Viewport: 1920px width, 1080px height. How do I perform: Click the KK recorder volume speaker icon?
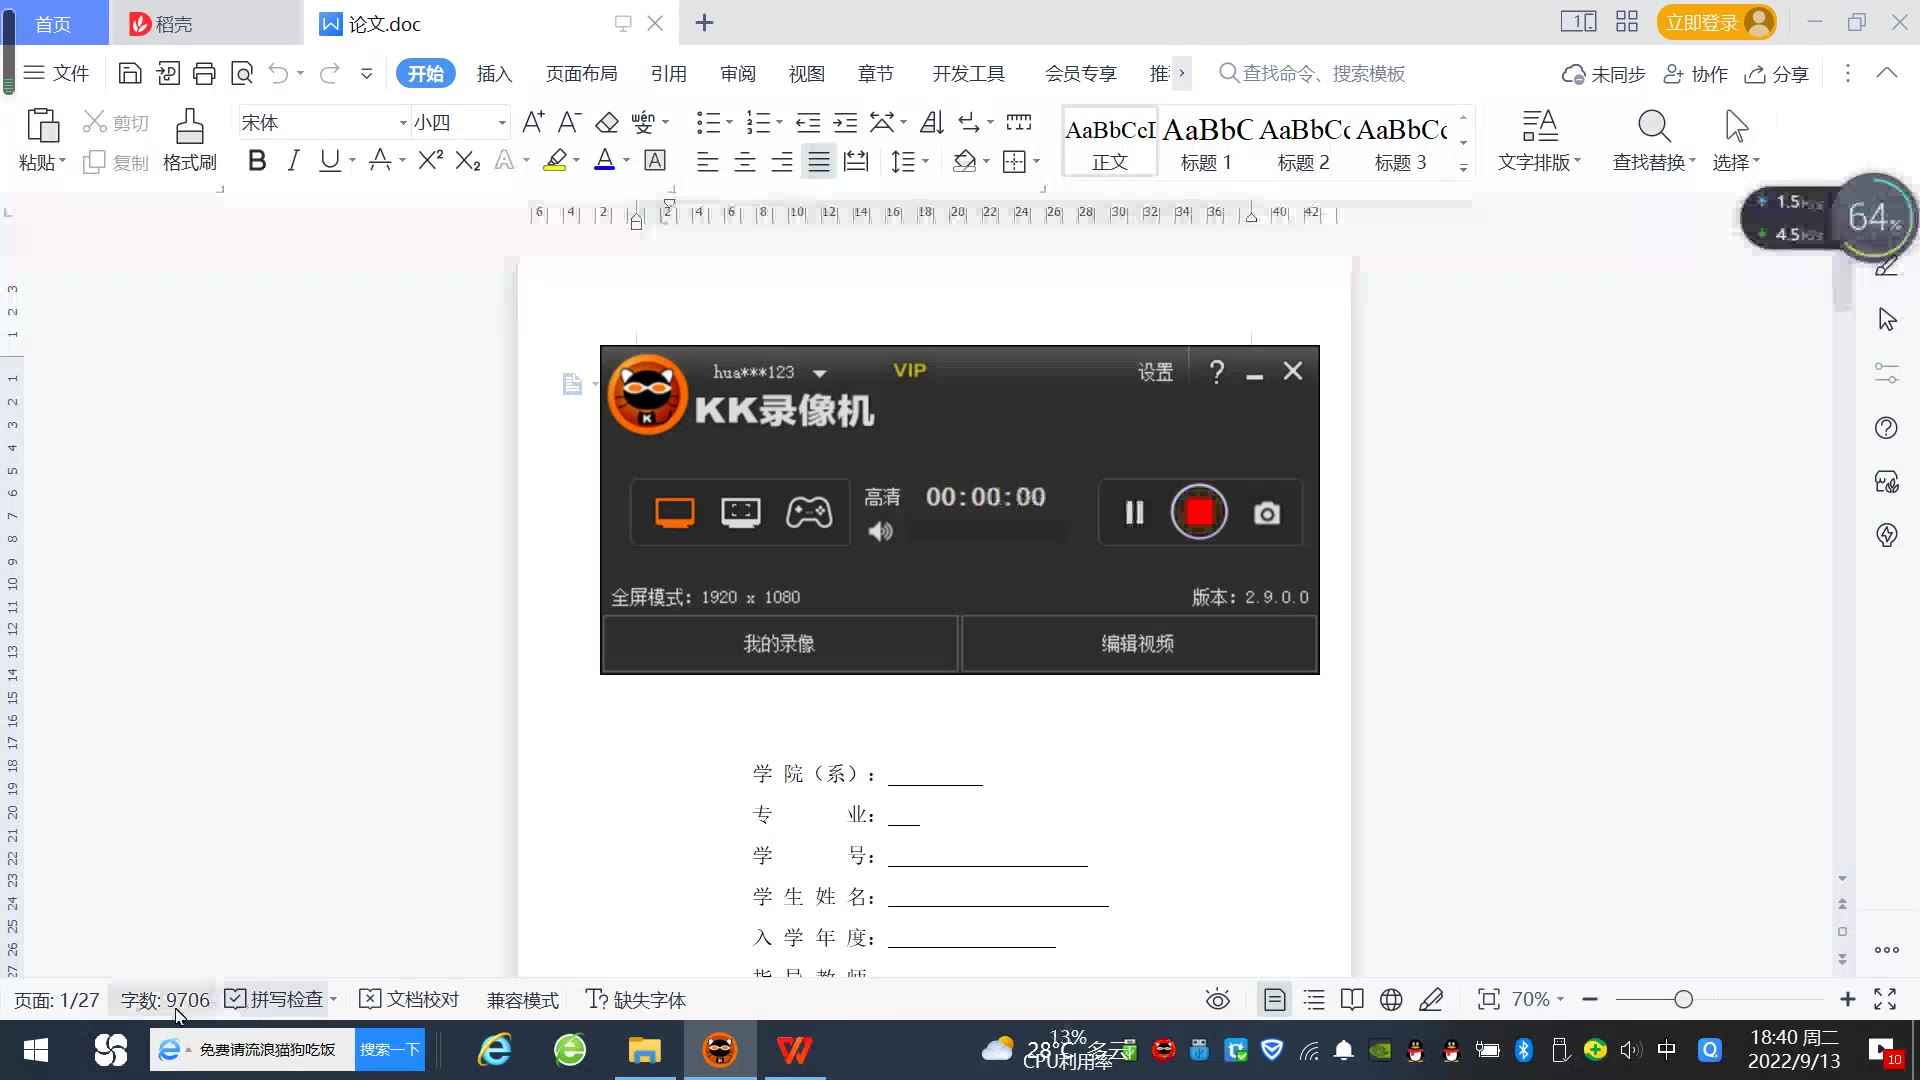point(880,531)
